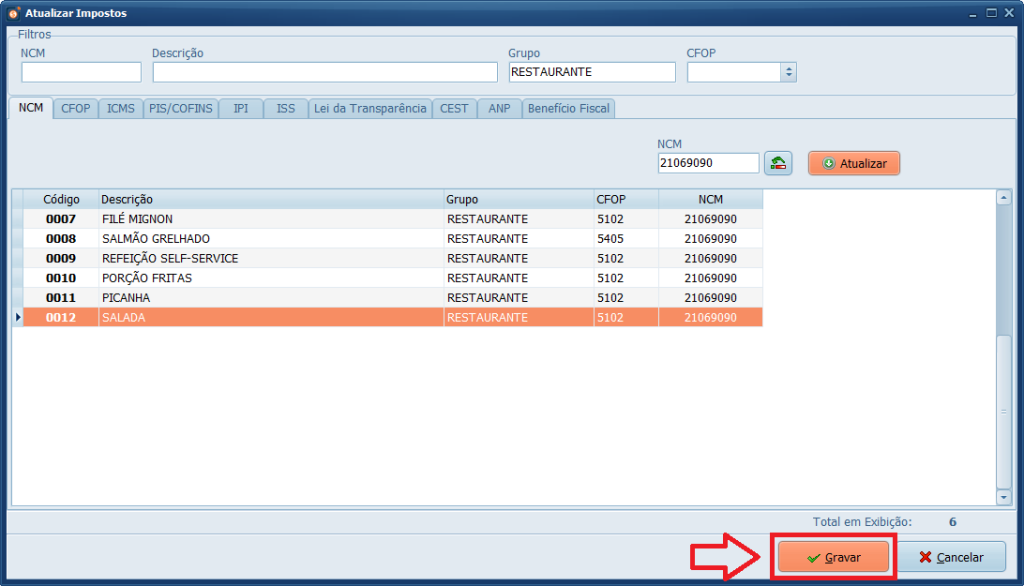Click scrollbar down arrow in grid
The image size is (1024, 586).
coord(1003,497)
